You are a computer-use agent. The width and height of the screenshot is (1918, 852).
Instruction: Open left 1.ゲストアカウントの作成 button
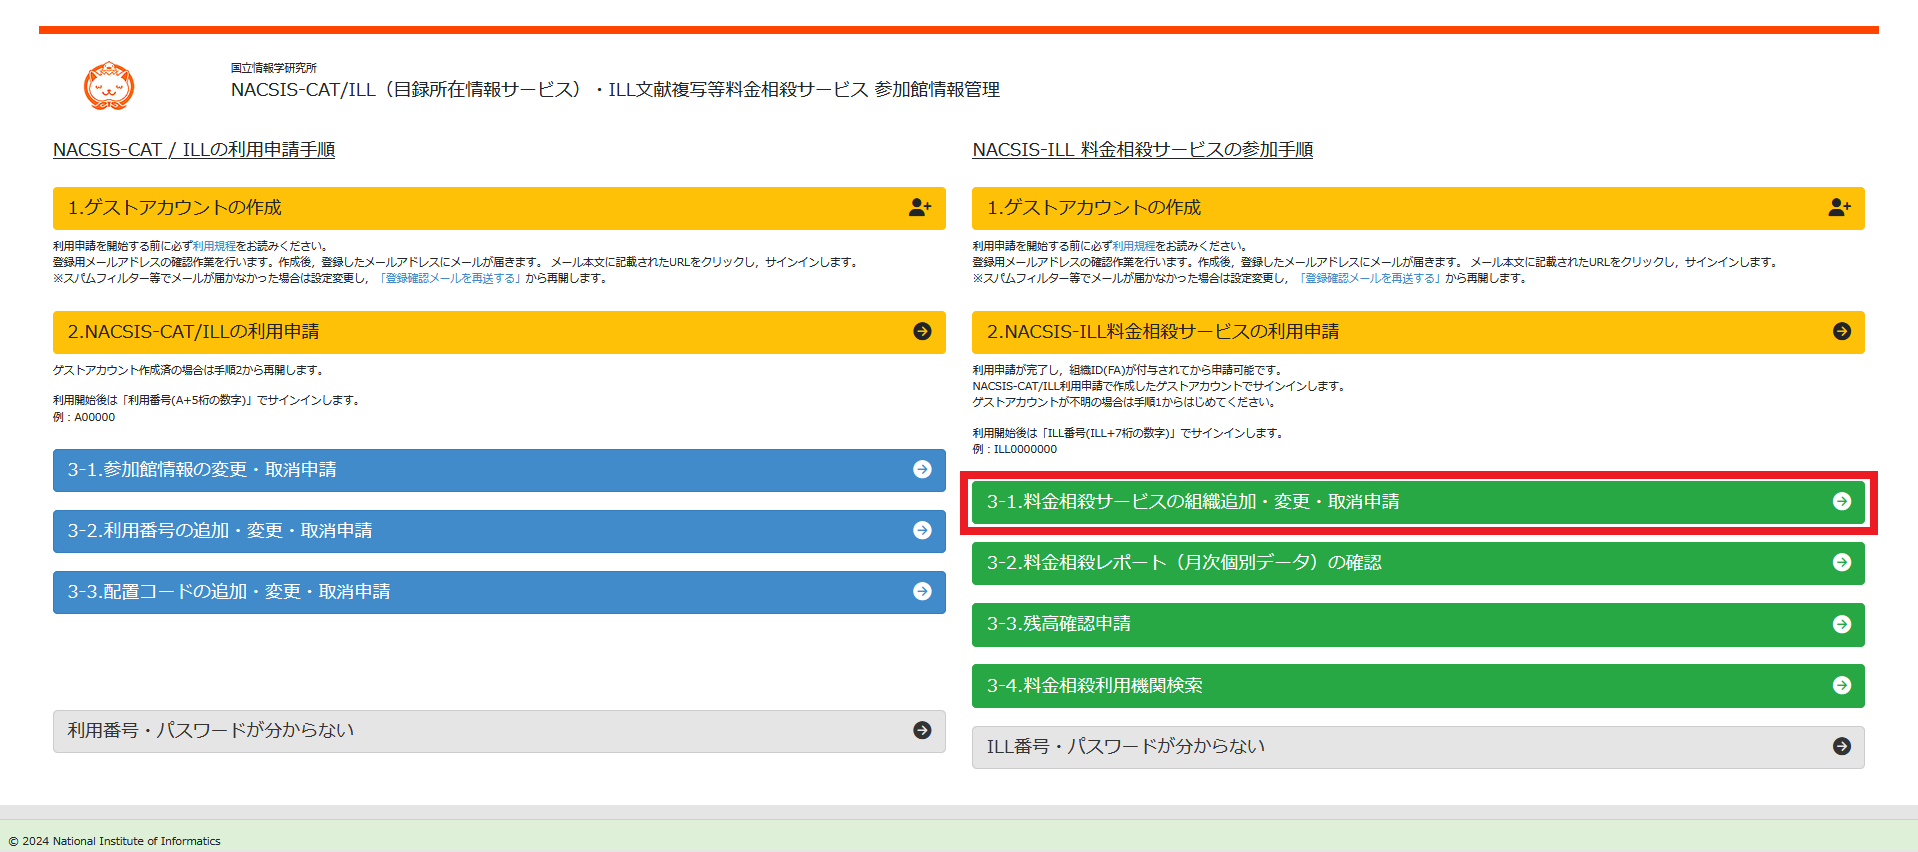tap(499, 208)
